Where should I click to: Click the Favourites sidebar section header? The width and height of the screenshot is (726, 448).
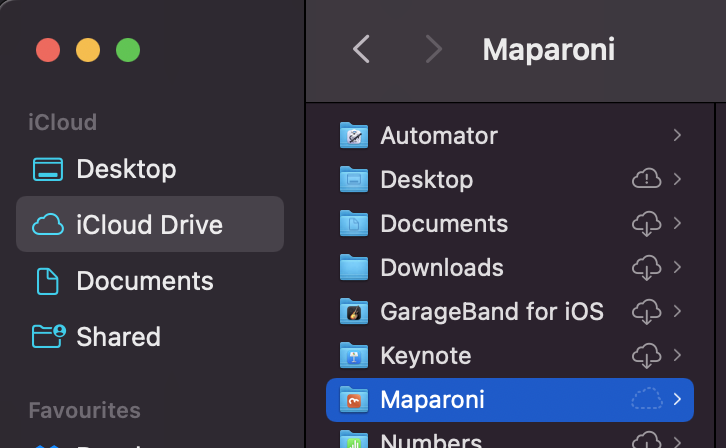click(84, 411)
